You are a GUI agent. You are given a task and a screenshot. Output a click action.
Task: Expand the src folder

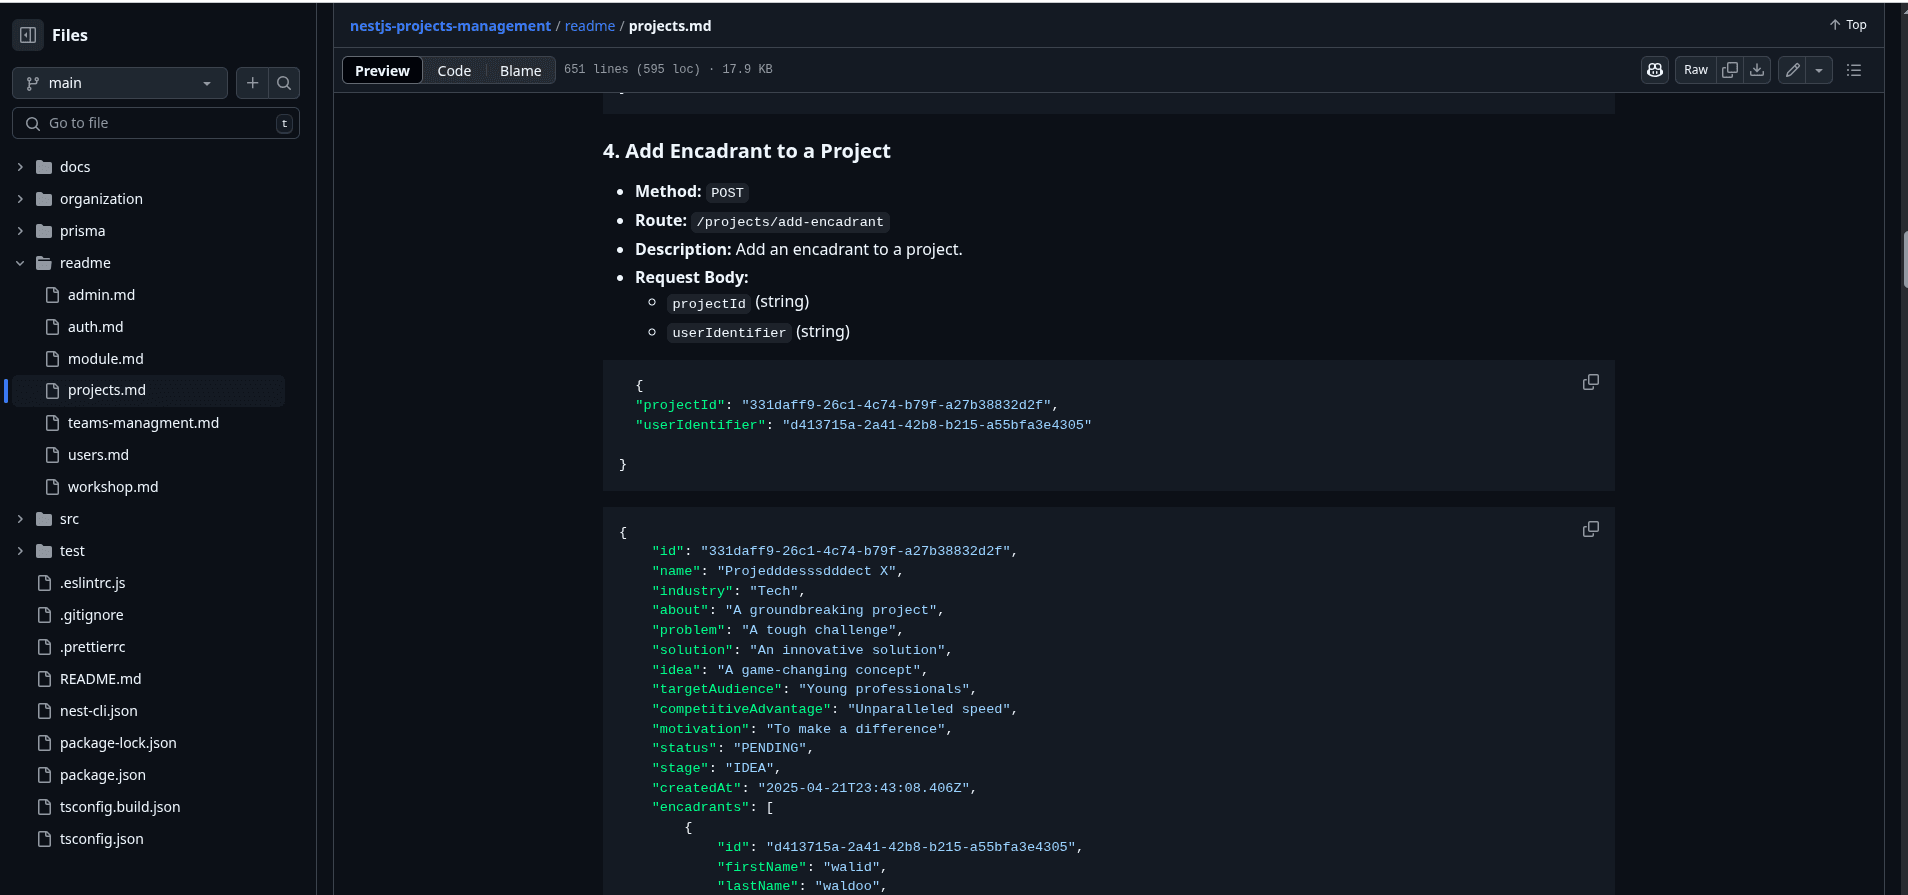point(20,519)
